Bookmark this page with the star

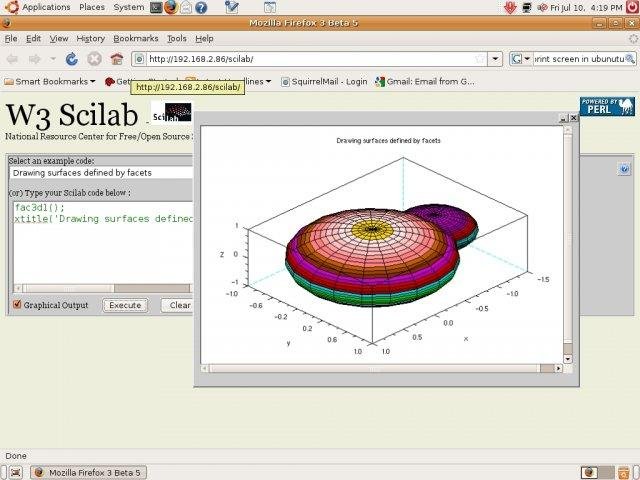coord(480,59)
